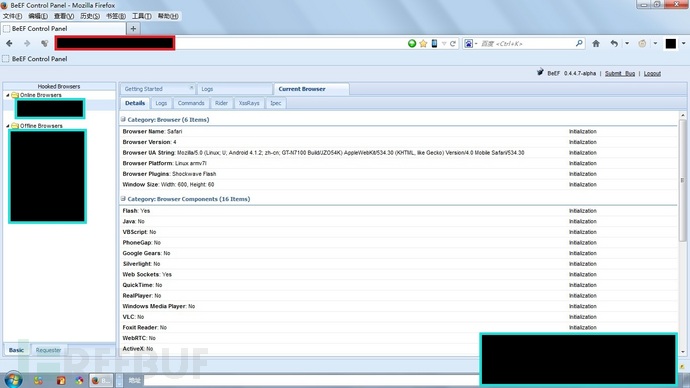Open the 工具(T) menu
This screenshot has width=690, height=388.
pyautogui.click(x=142, y=16)
